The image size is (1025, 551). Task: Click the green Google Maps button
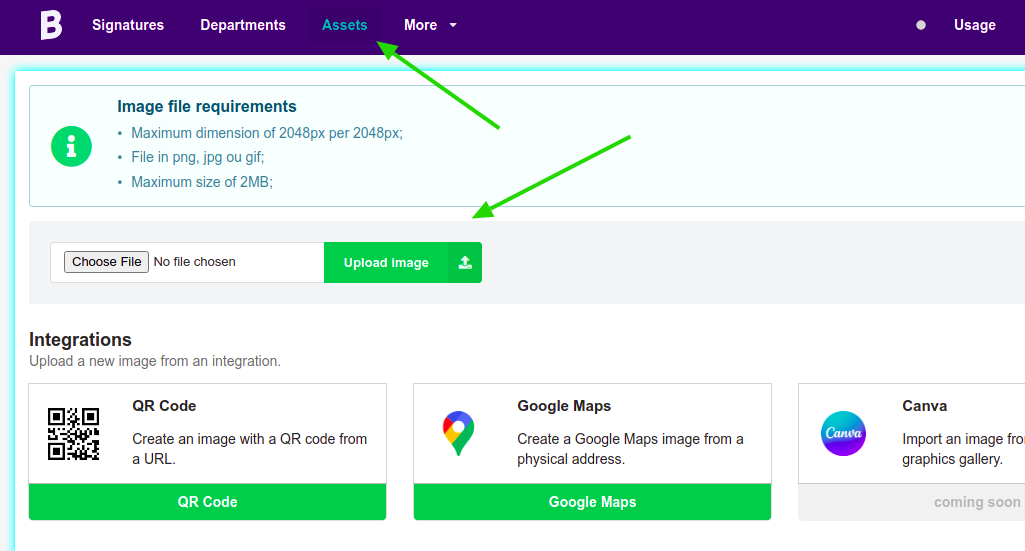[592, 502]
